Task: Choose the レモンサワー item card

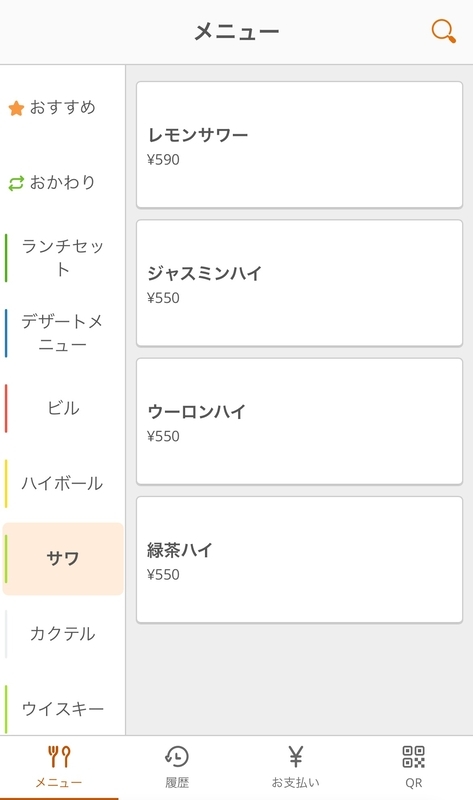Action: (300, 145)
